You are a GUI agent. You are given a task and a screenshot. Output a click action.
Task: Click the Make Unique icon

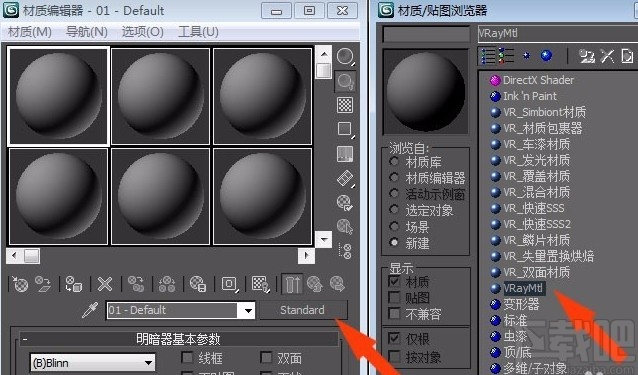point(167,284)
